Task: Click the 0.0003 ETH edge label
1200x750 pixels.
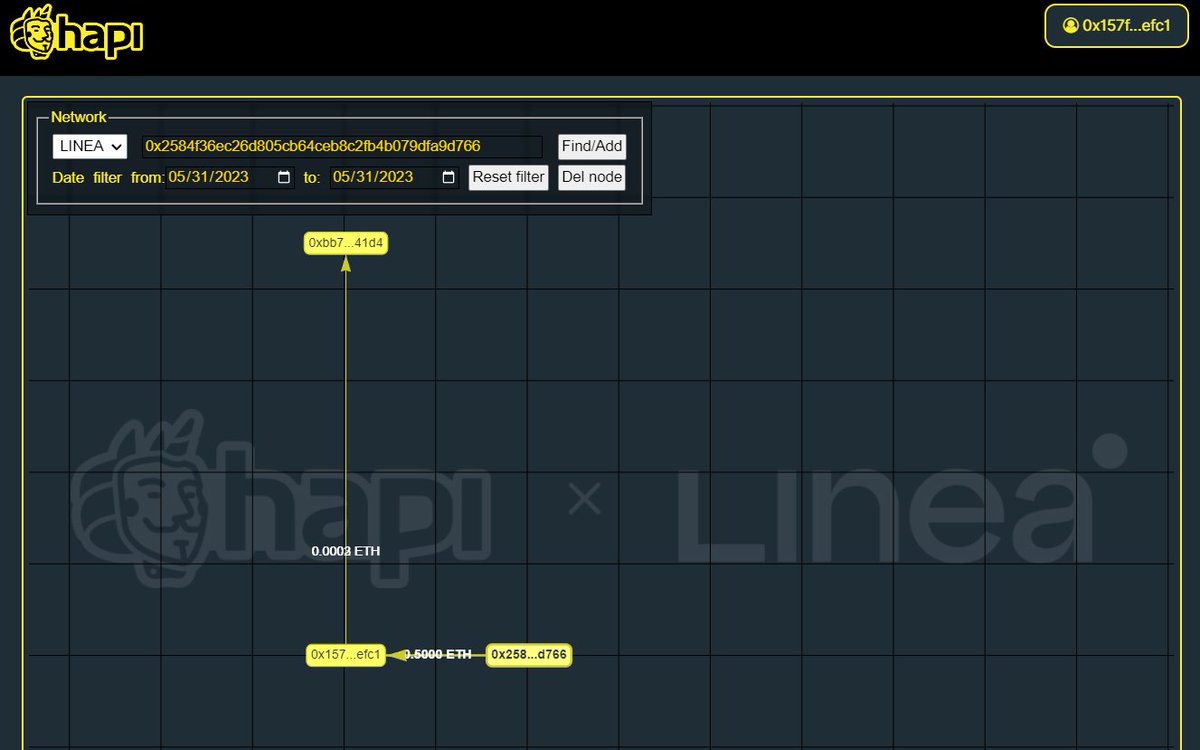Action: 346,551
